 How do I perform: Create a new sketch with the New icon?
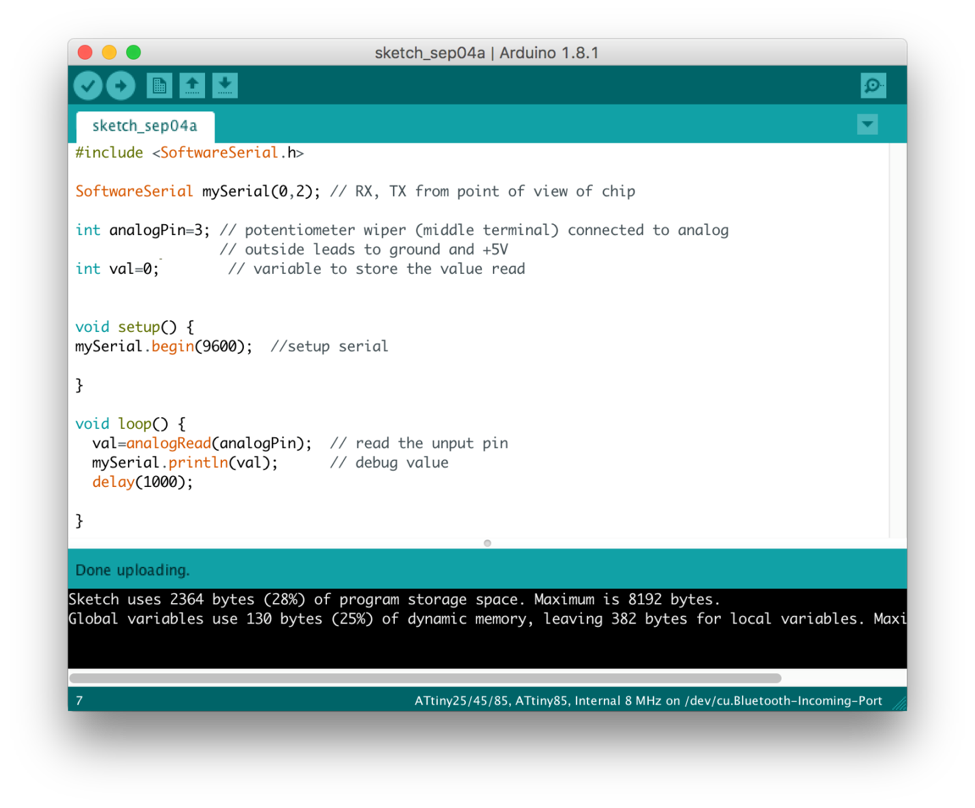(x=159, y=85)
